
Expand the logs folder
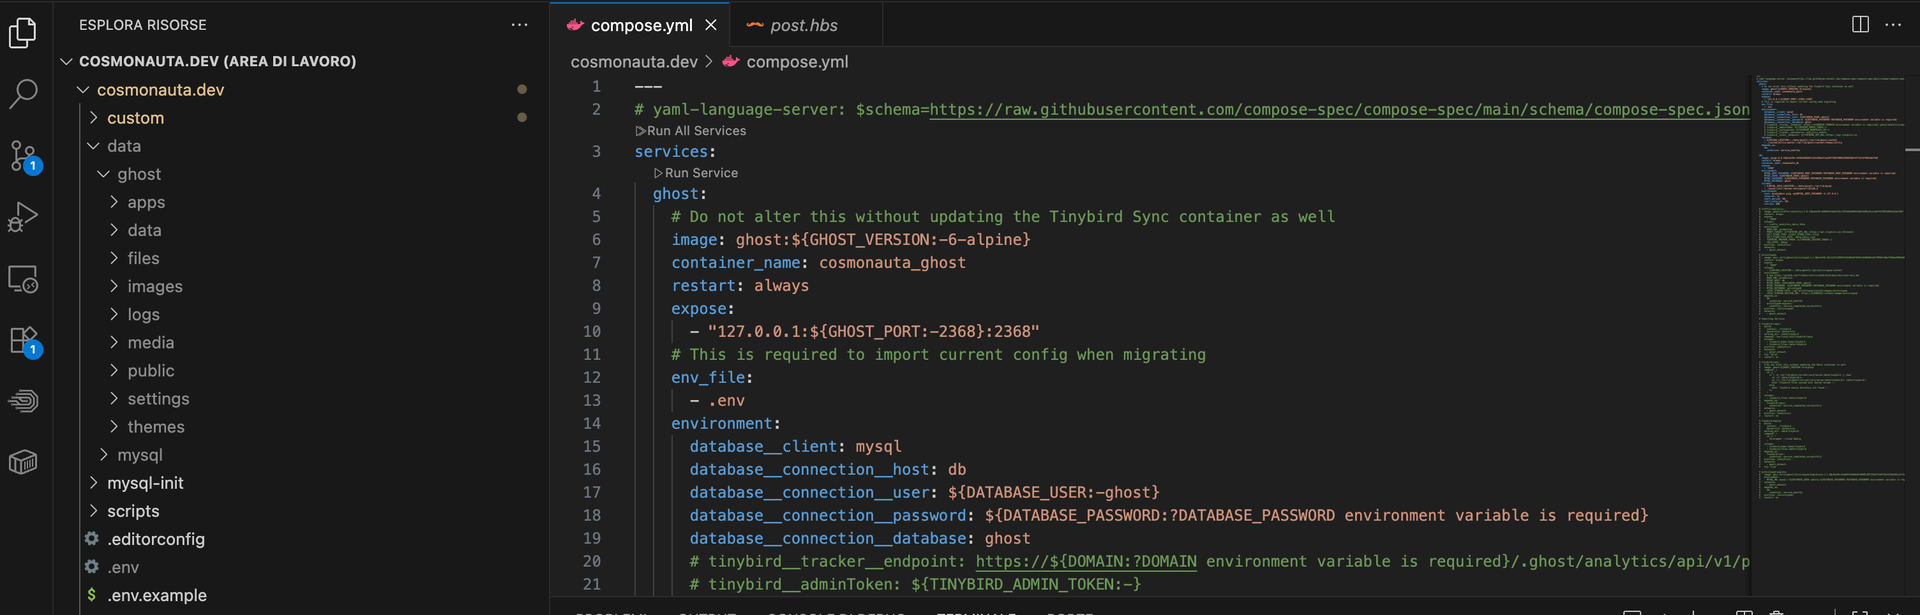pos(114,313)
